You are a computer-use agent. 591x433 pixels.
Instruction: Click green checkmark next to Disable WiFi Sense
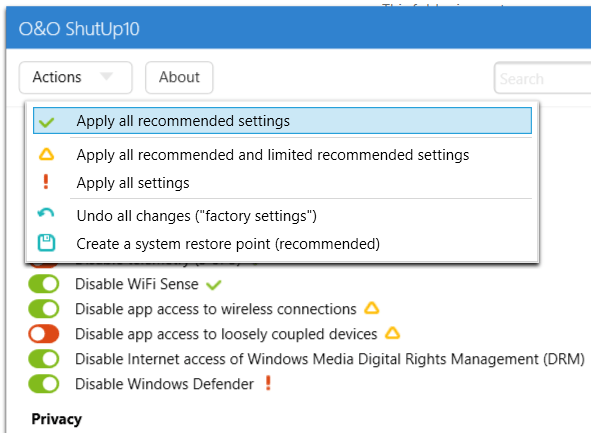[214, 285]
